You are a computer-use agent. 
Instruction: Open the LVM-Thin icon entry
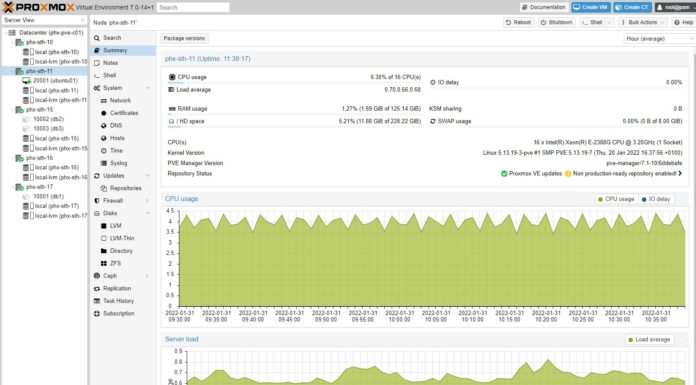coord(103,238)
